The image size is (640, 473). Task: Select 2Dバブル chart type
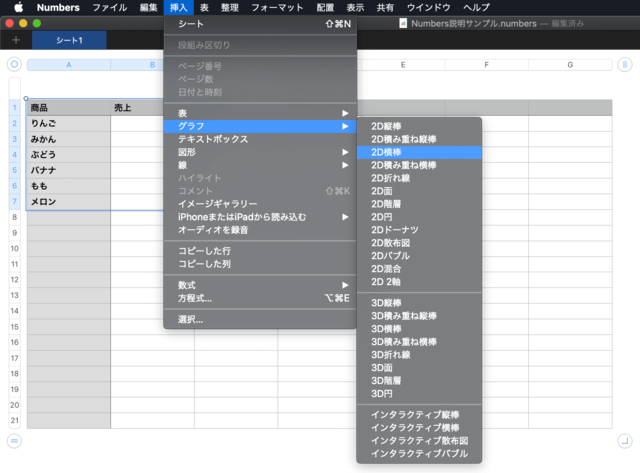tap(419, 256)
